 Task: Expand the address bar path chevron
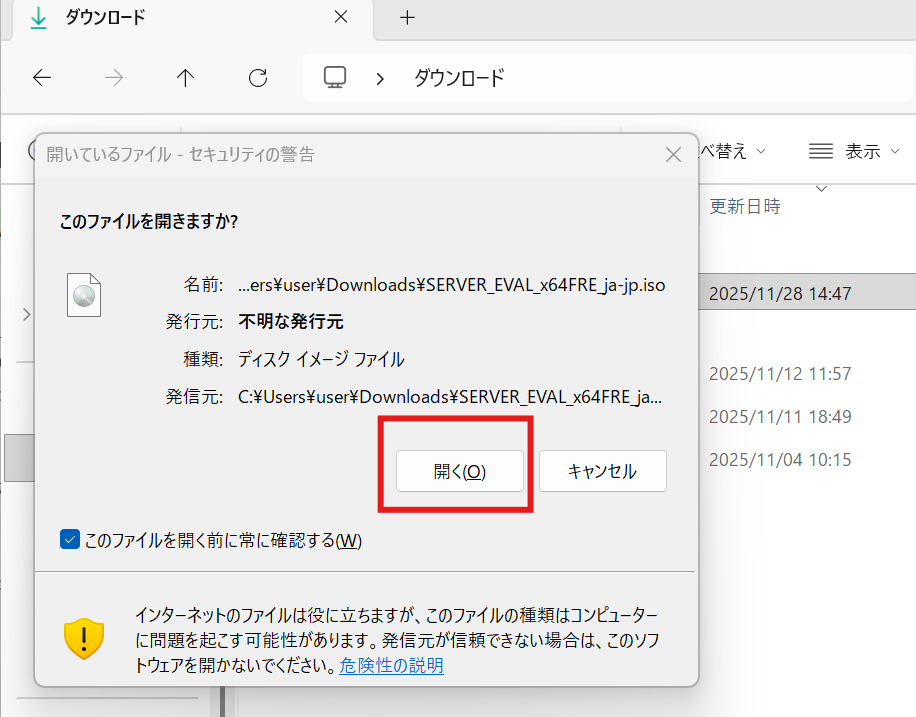[380, 78]
